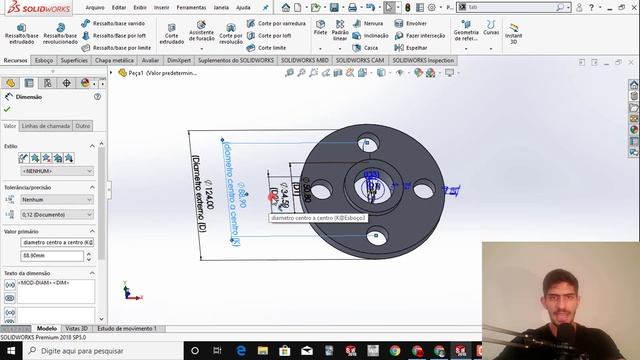Choose Ressalto/base por limite
The height and width of the screenshot is (360, 640).
pos(116,48)
